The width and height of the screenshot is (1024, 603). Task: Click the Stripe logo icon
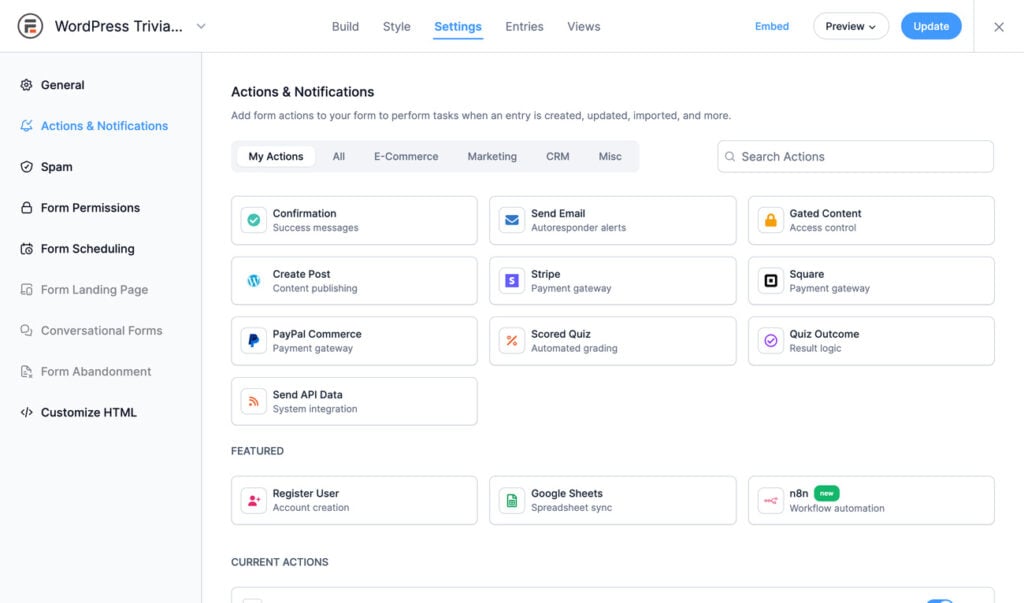(x=512, y=281)
